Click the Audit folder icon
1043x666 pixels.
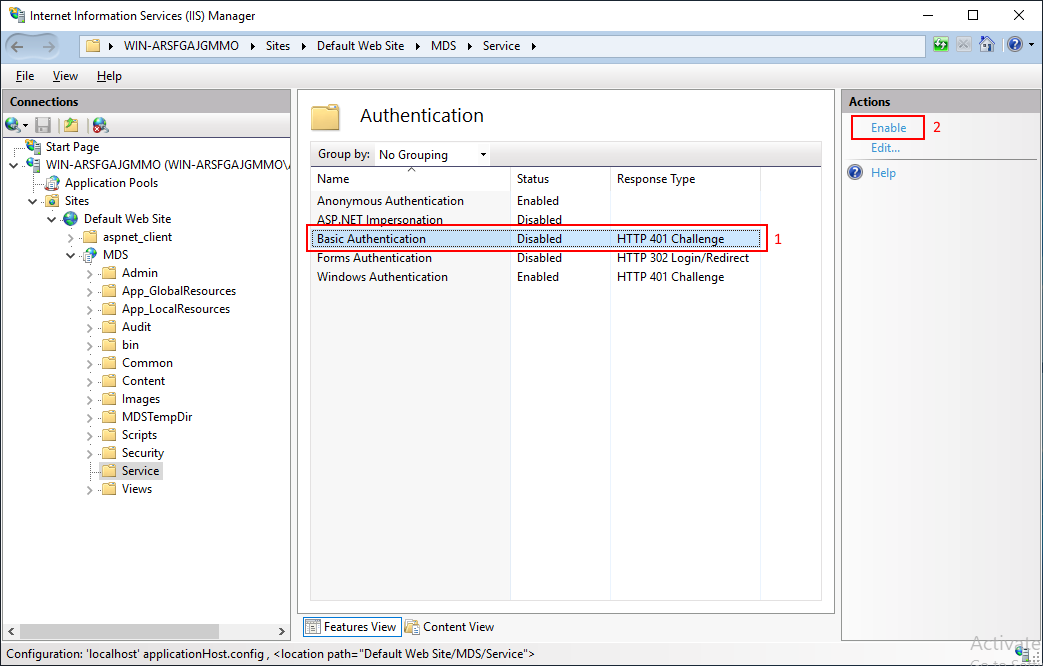click(x=108, y=327)
